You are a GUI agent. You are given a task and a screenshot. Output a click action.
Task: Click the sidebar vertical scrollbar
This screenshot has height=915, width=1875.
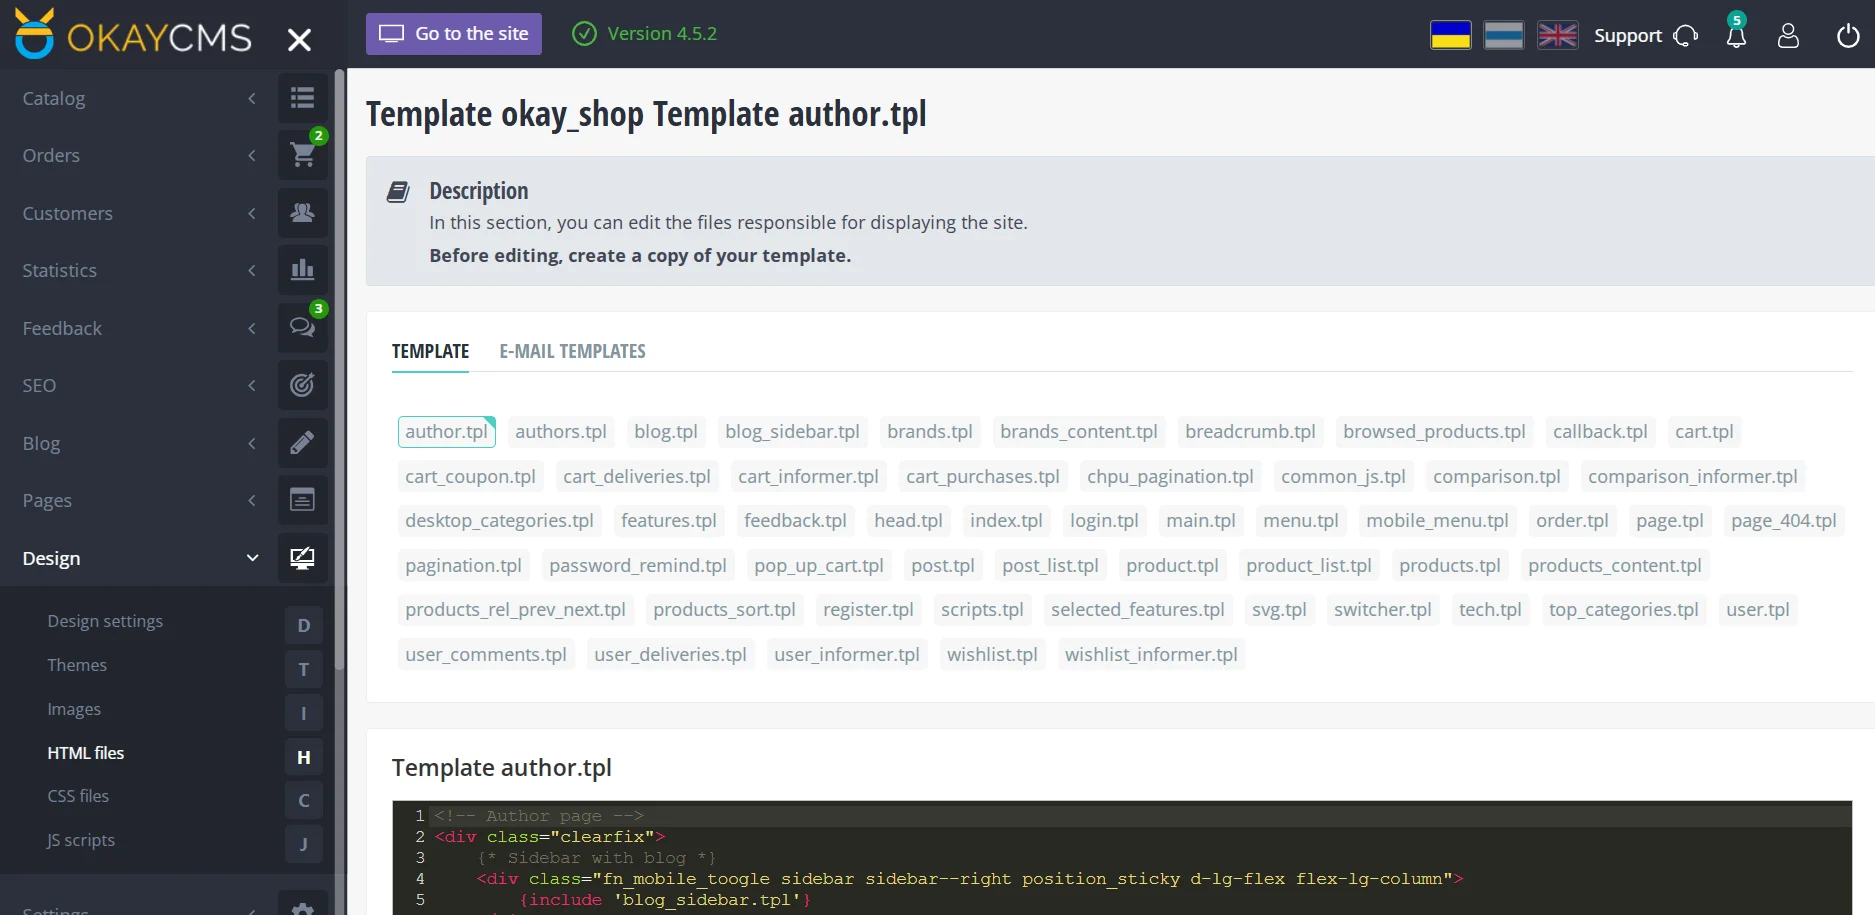(x=340, y=400)
